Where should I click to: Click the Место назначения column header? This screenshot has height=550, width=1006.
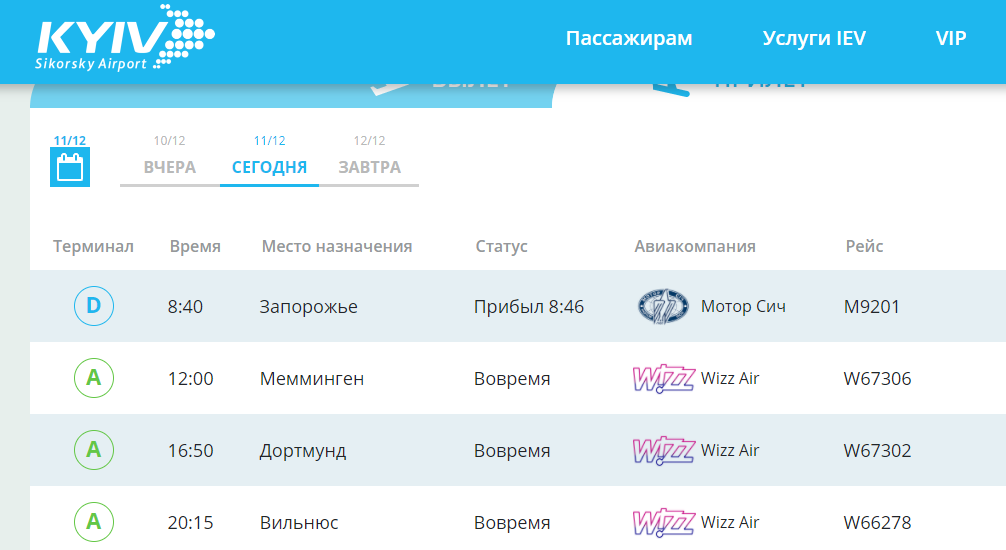(337, 246)
